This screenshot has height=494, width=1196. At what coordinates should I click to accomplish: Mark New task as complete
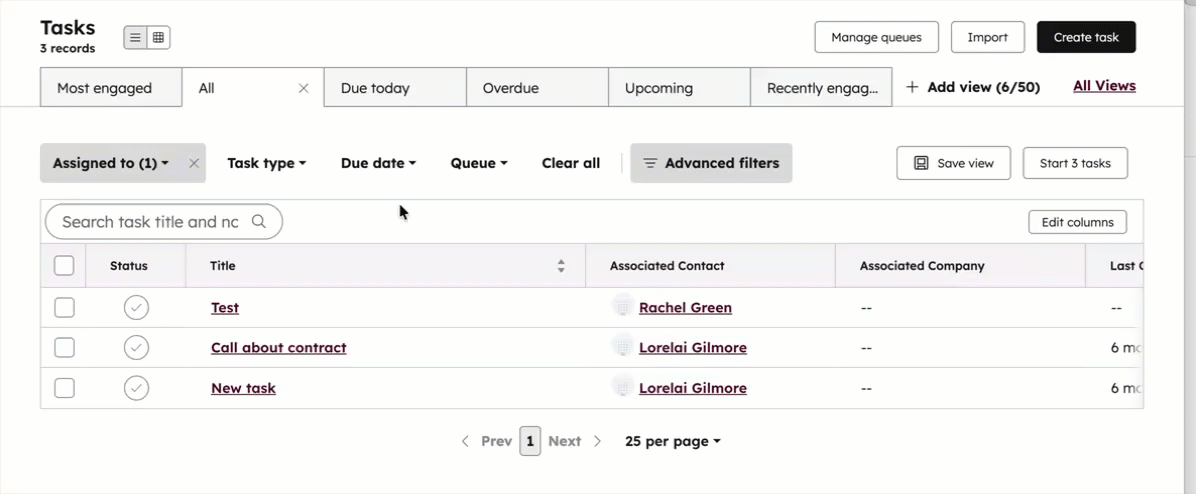(137, 388)
